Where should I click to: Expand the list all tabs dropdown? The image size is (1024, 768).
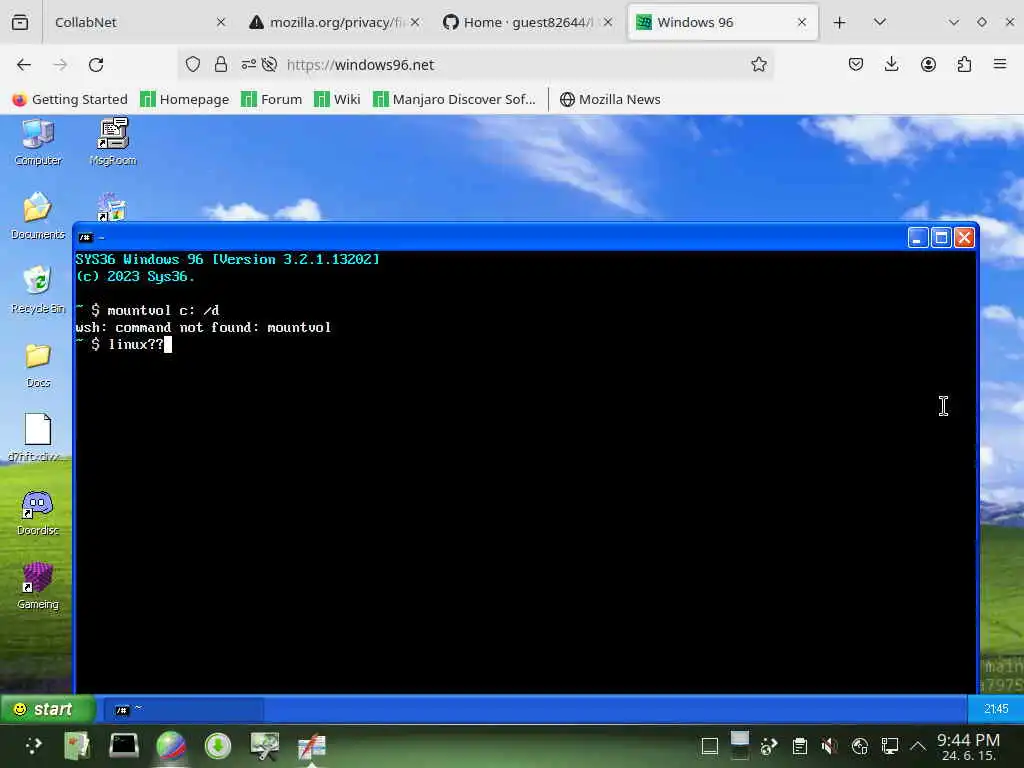tap(880, 22)
